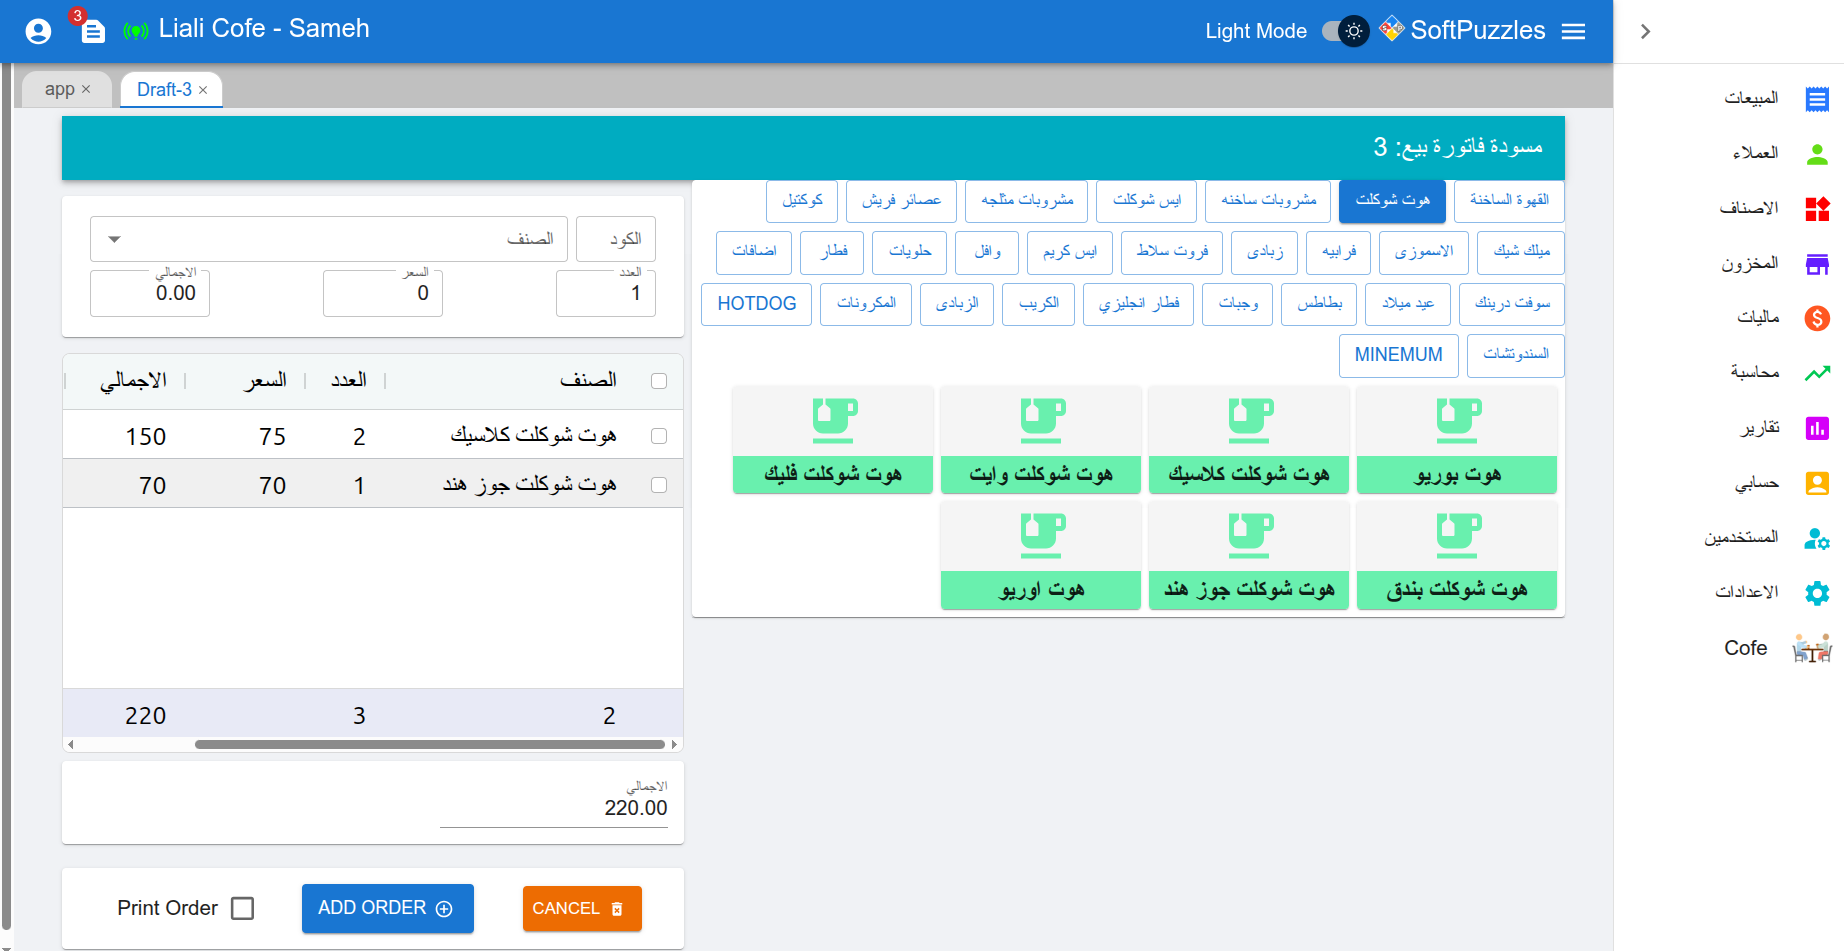Viewport: 1844px width, 951px height.
Task: Open the draft documents icon with badge
Action: tap(92, 31)
